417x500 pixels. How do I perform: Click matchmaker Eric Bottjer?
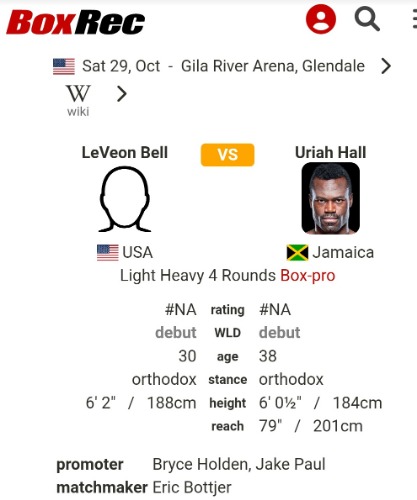(x=192, y=488)
